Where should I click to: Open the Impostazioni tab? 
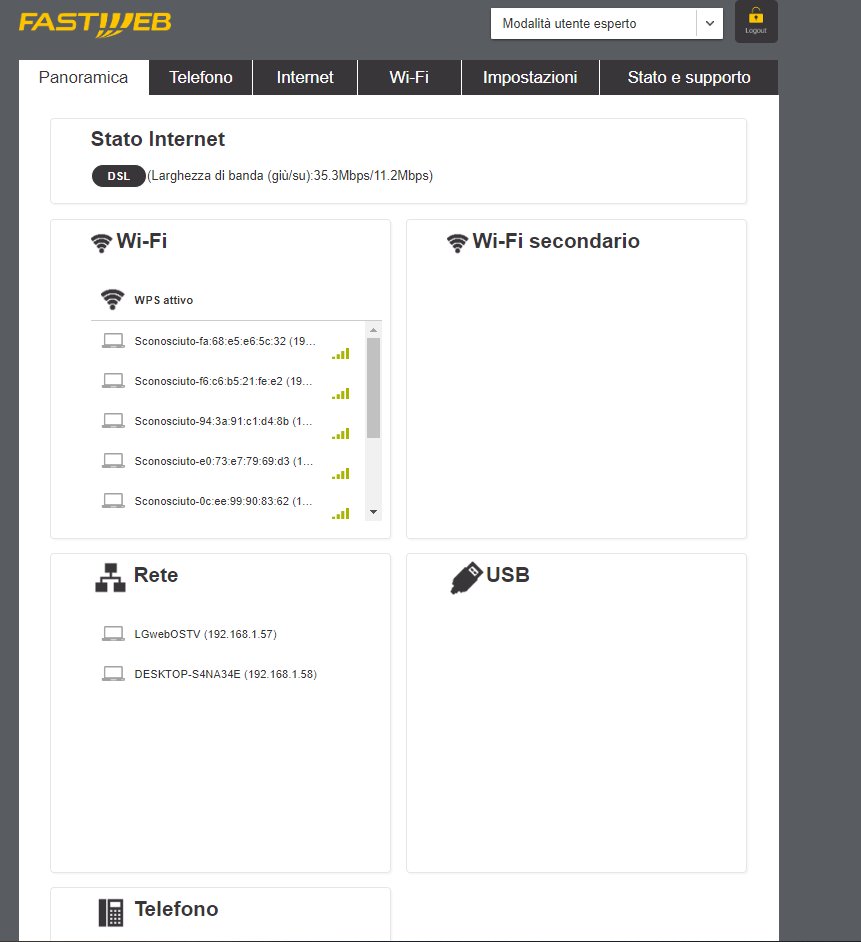pyautogui.click(x=530, y=77)
